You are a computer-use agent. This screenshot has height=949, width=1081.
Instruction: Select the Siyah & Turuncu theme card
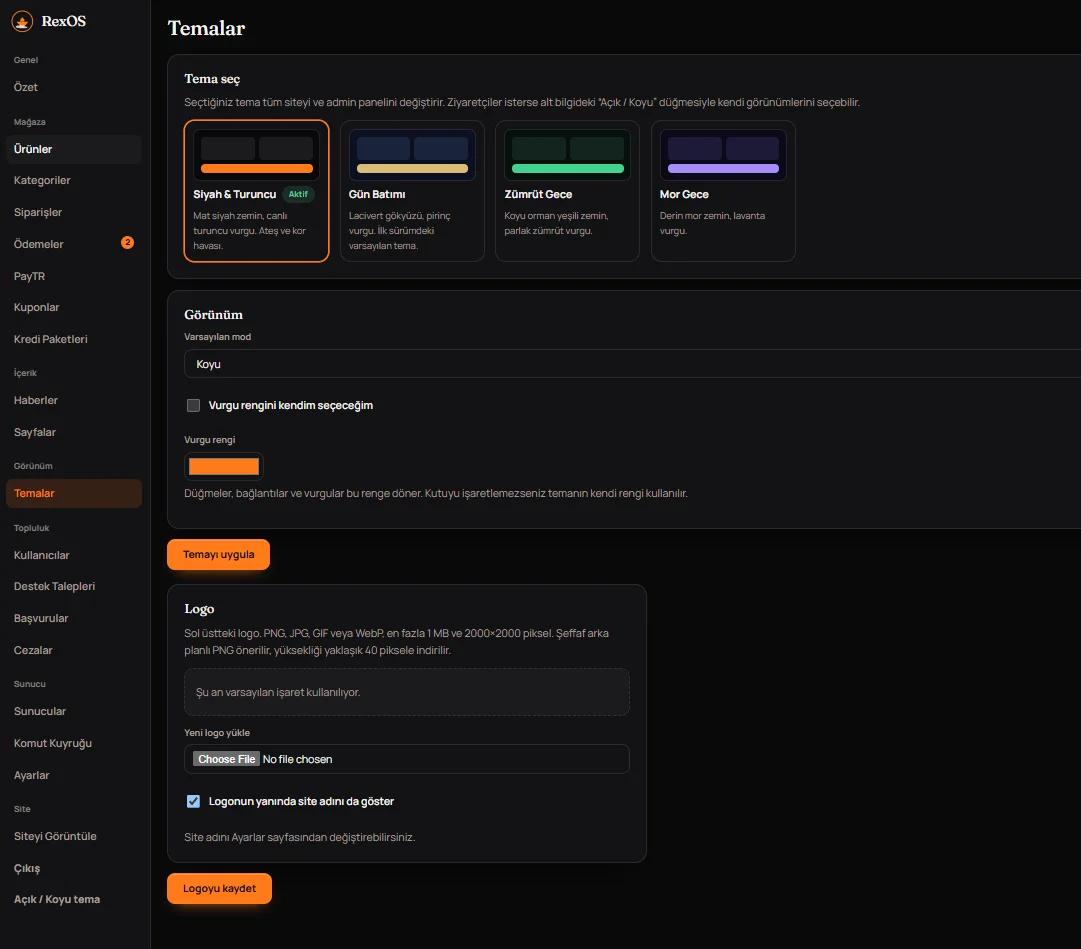(x=256, y=191)
